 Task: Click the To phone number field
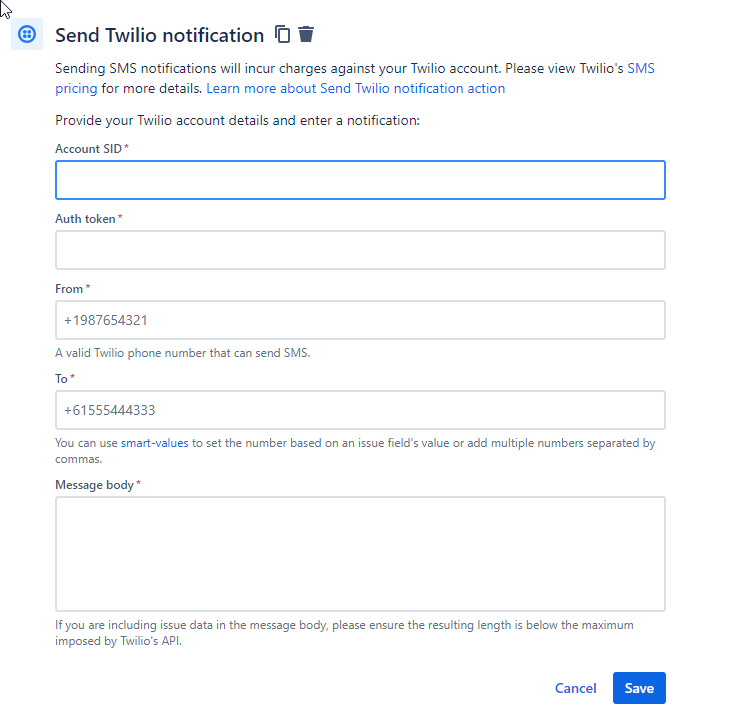[360, 410]
